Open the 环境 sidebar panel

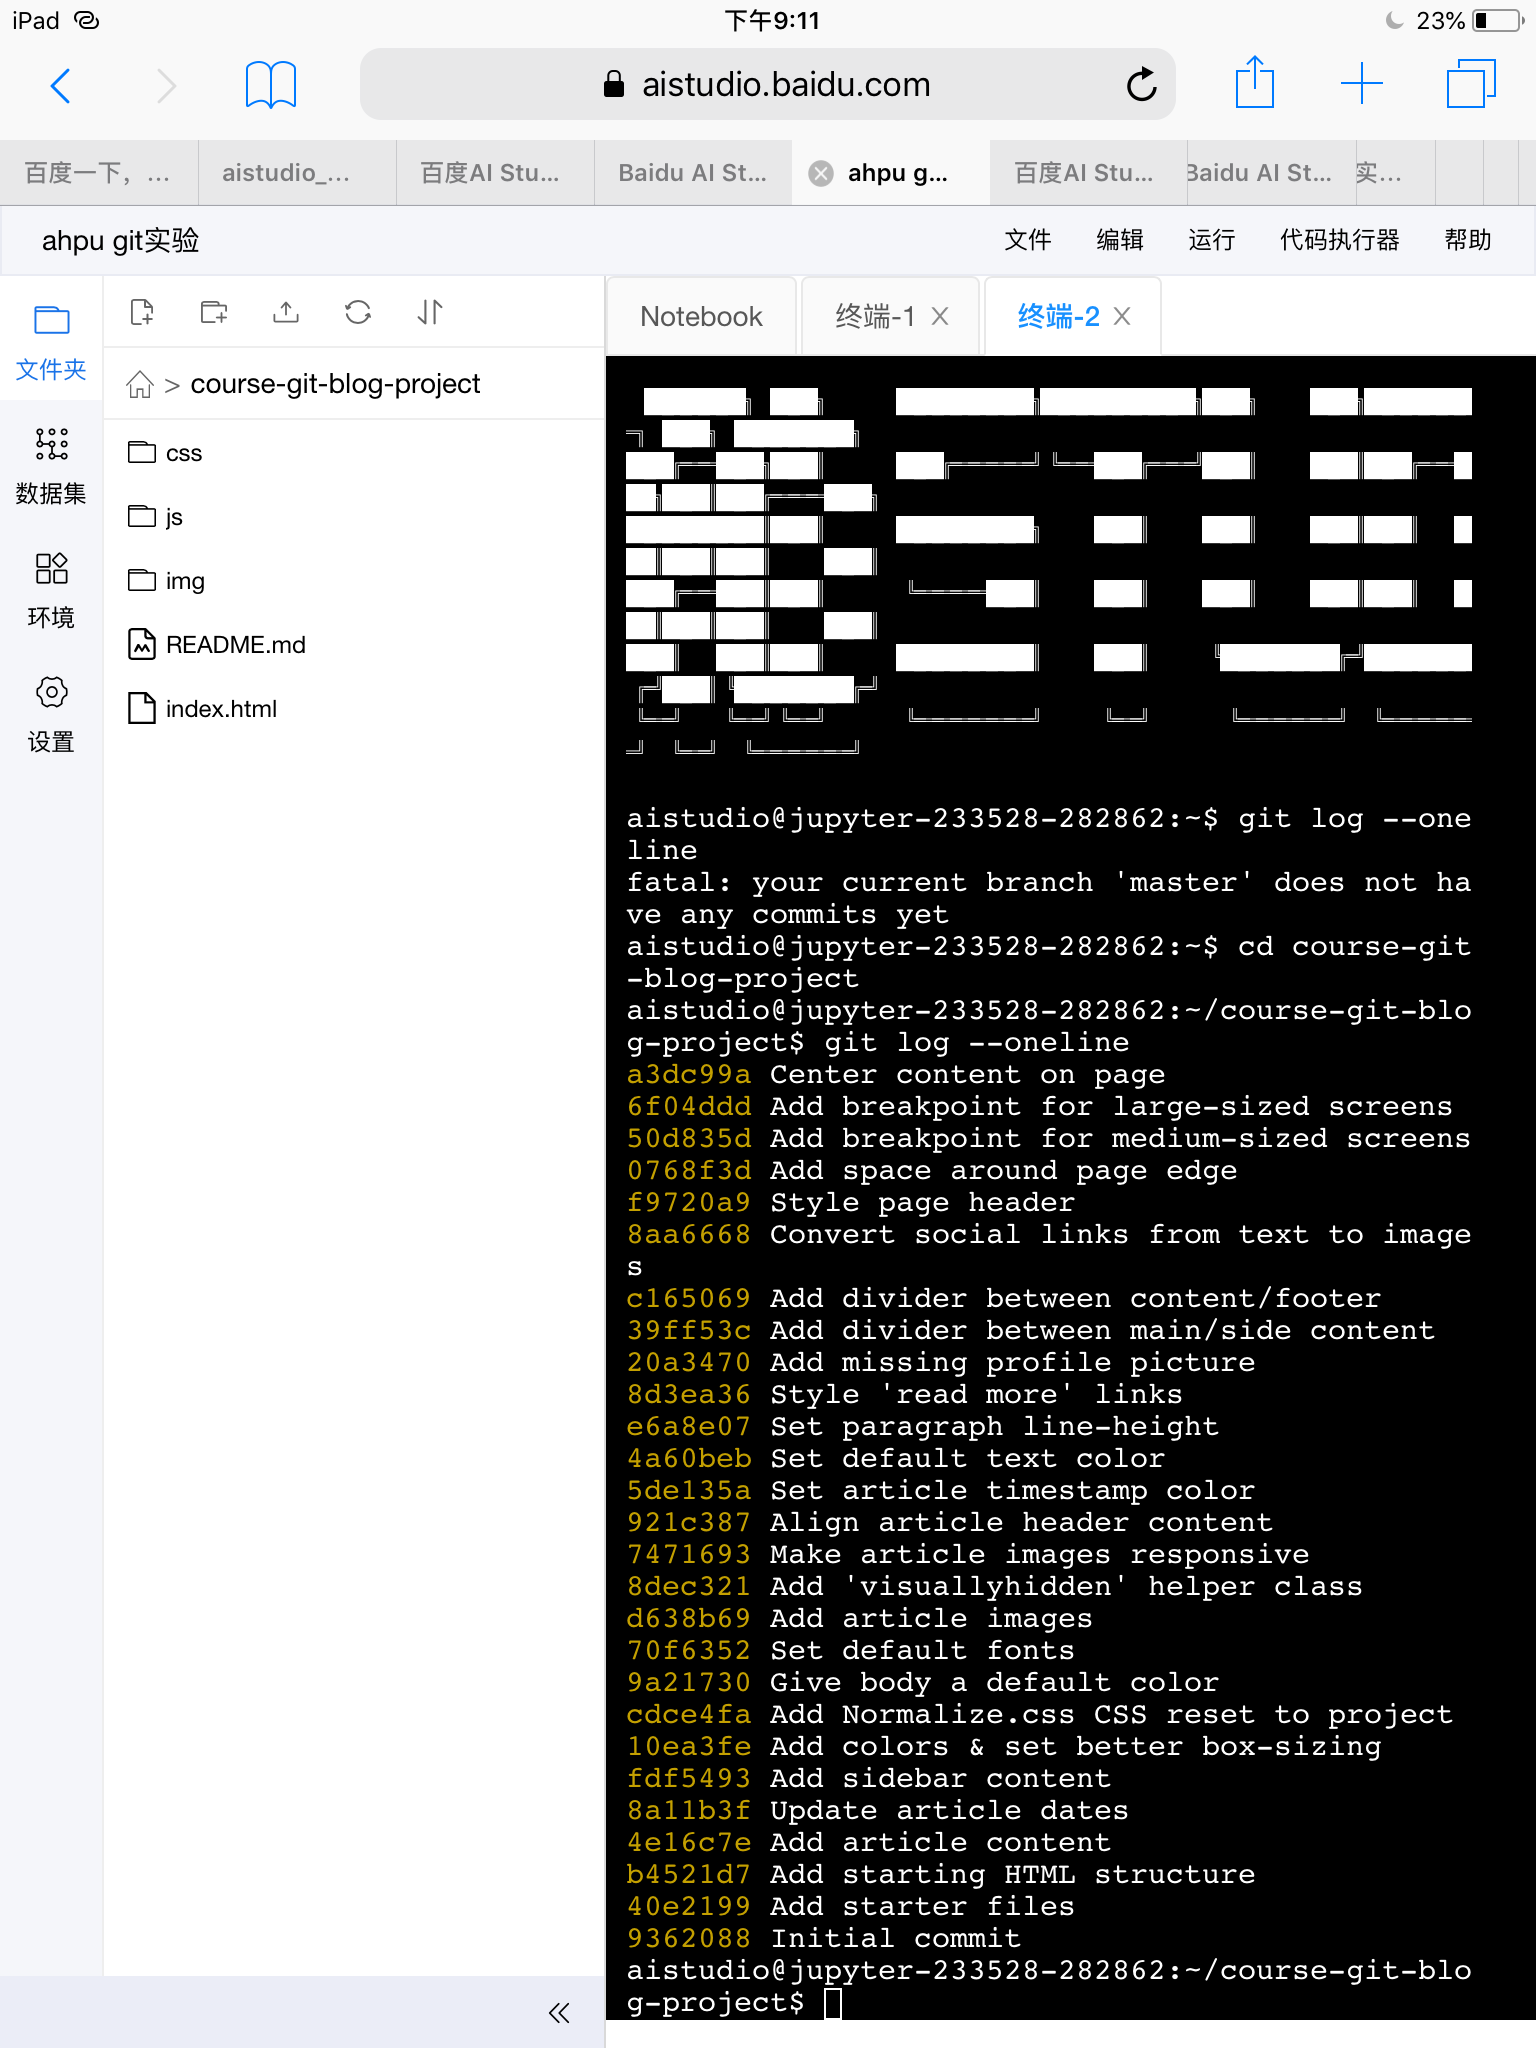click(51, 590)
